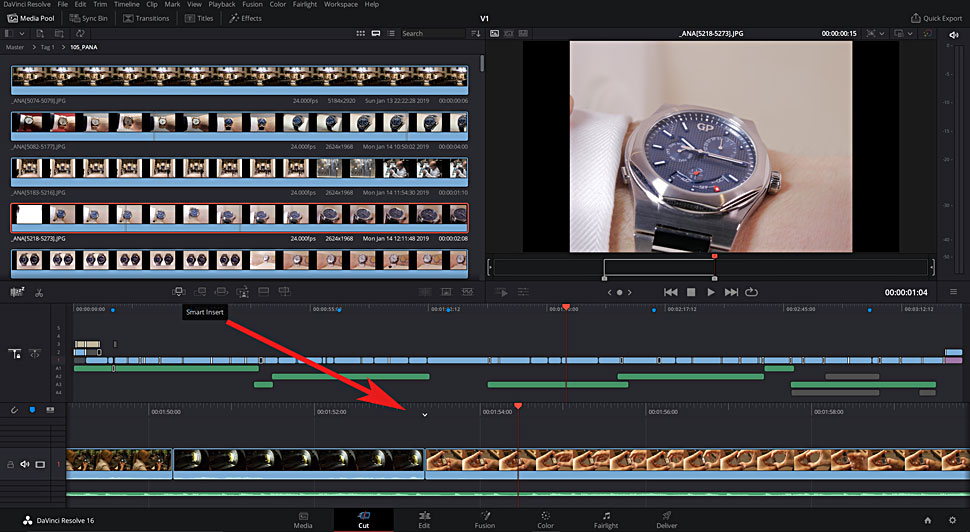The width and height of the screenshot is (970, 532).
Task: Switch to the Media page tab
Action: point(303,520)
